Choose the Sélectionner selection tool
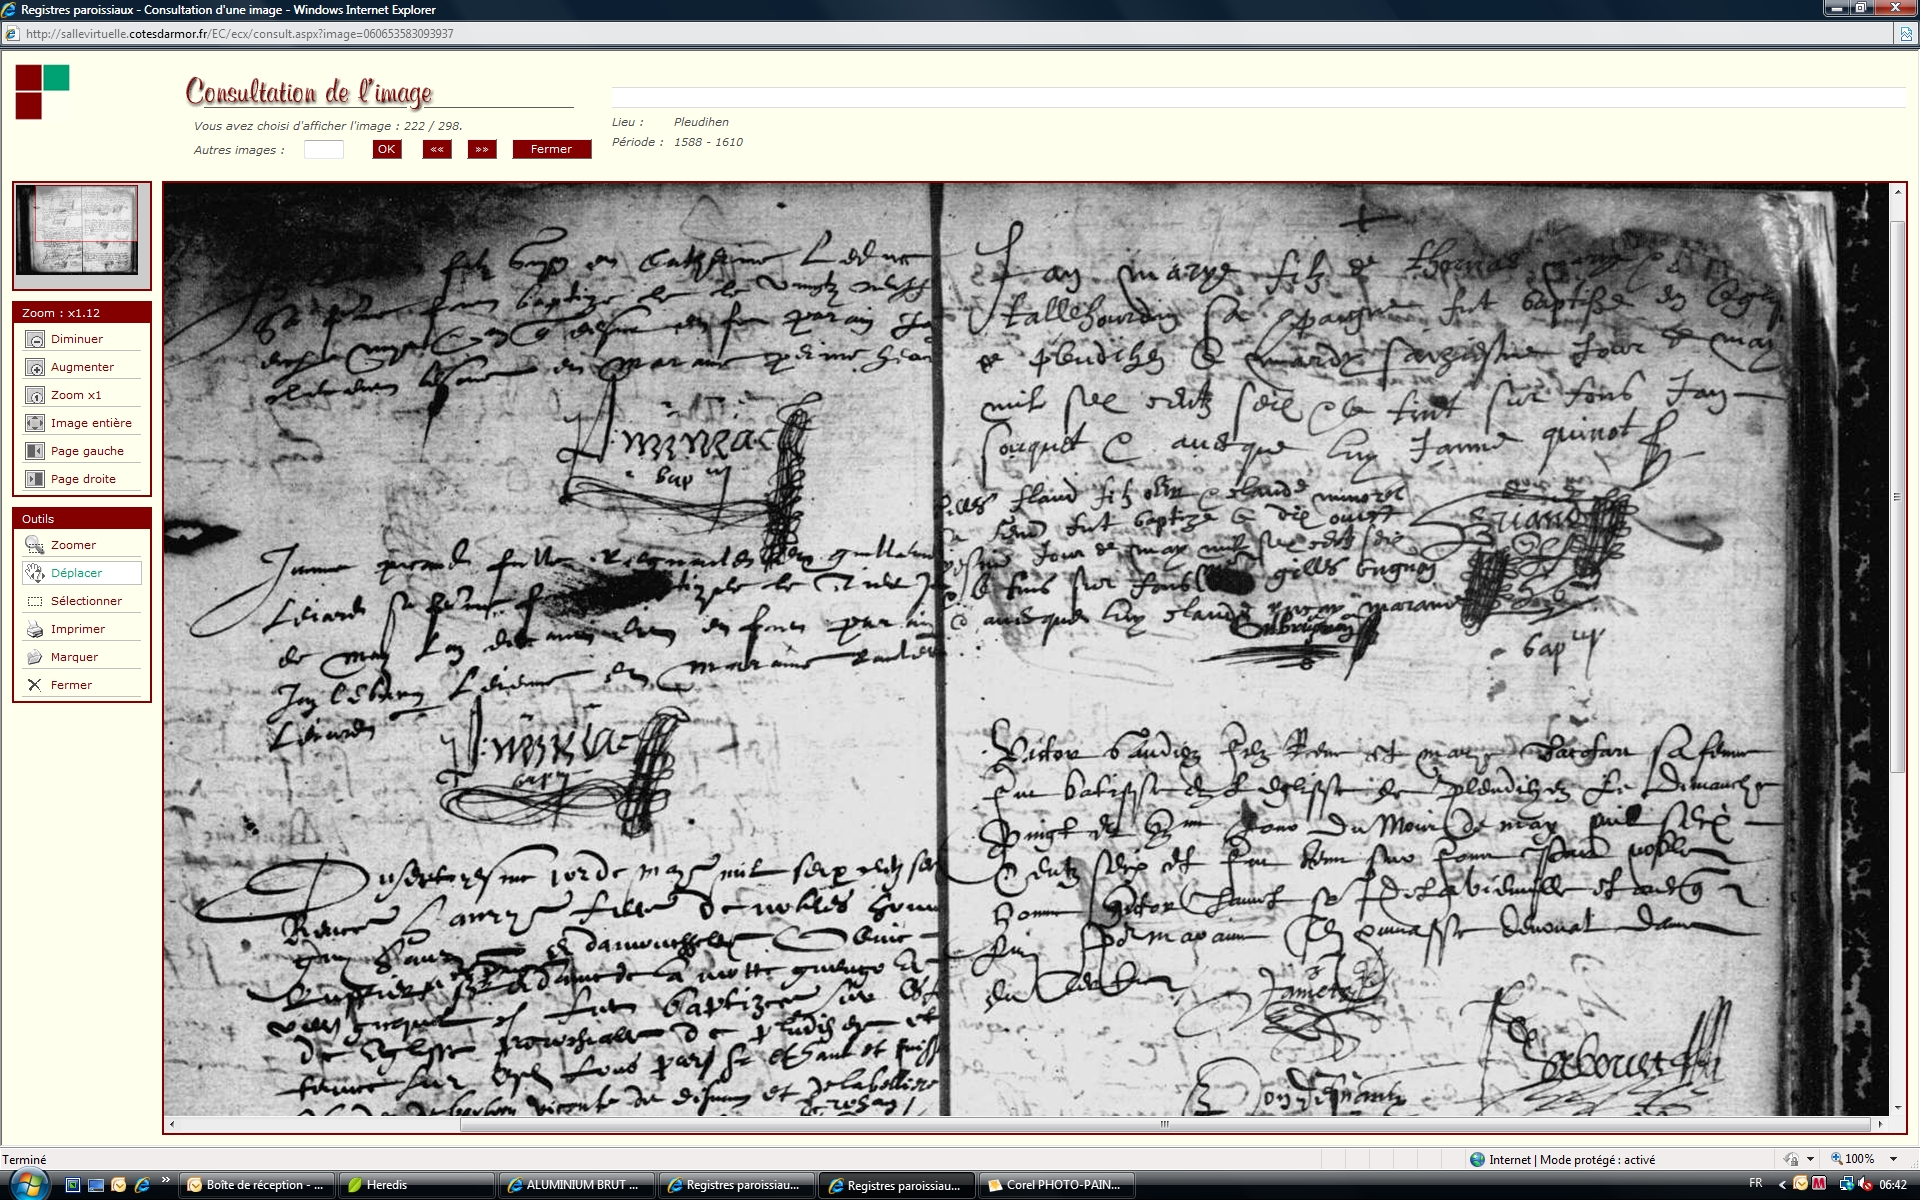Screen dimensions: 1920x1200 (x=35, y=601)
